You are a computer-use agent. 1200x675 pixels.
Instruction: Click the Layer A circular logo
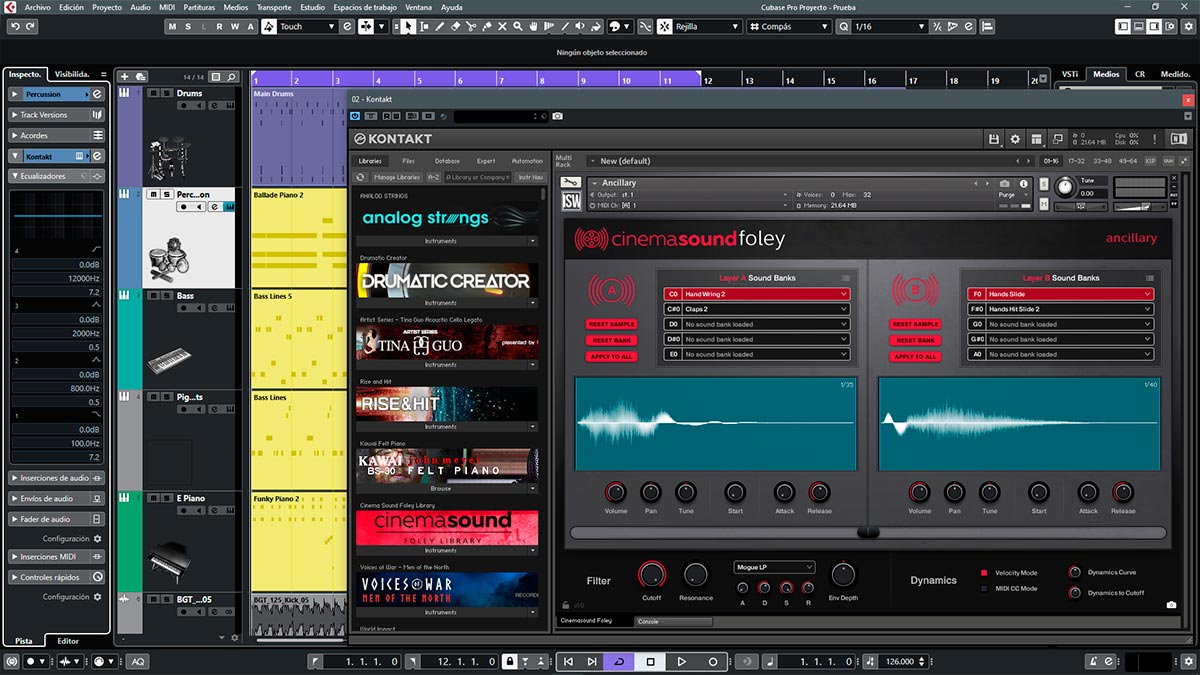coord(610,291)
